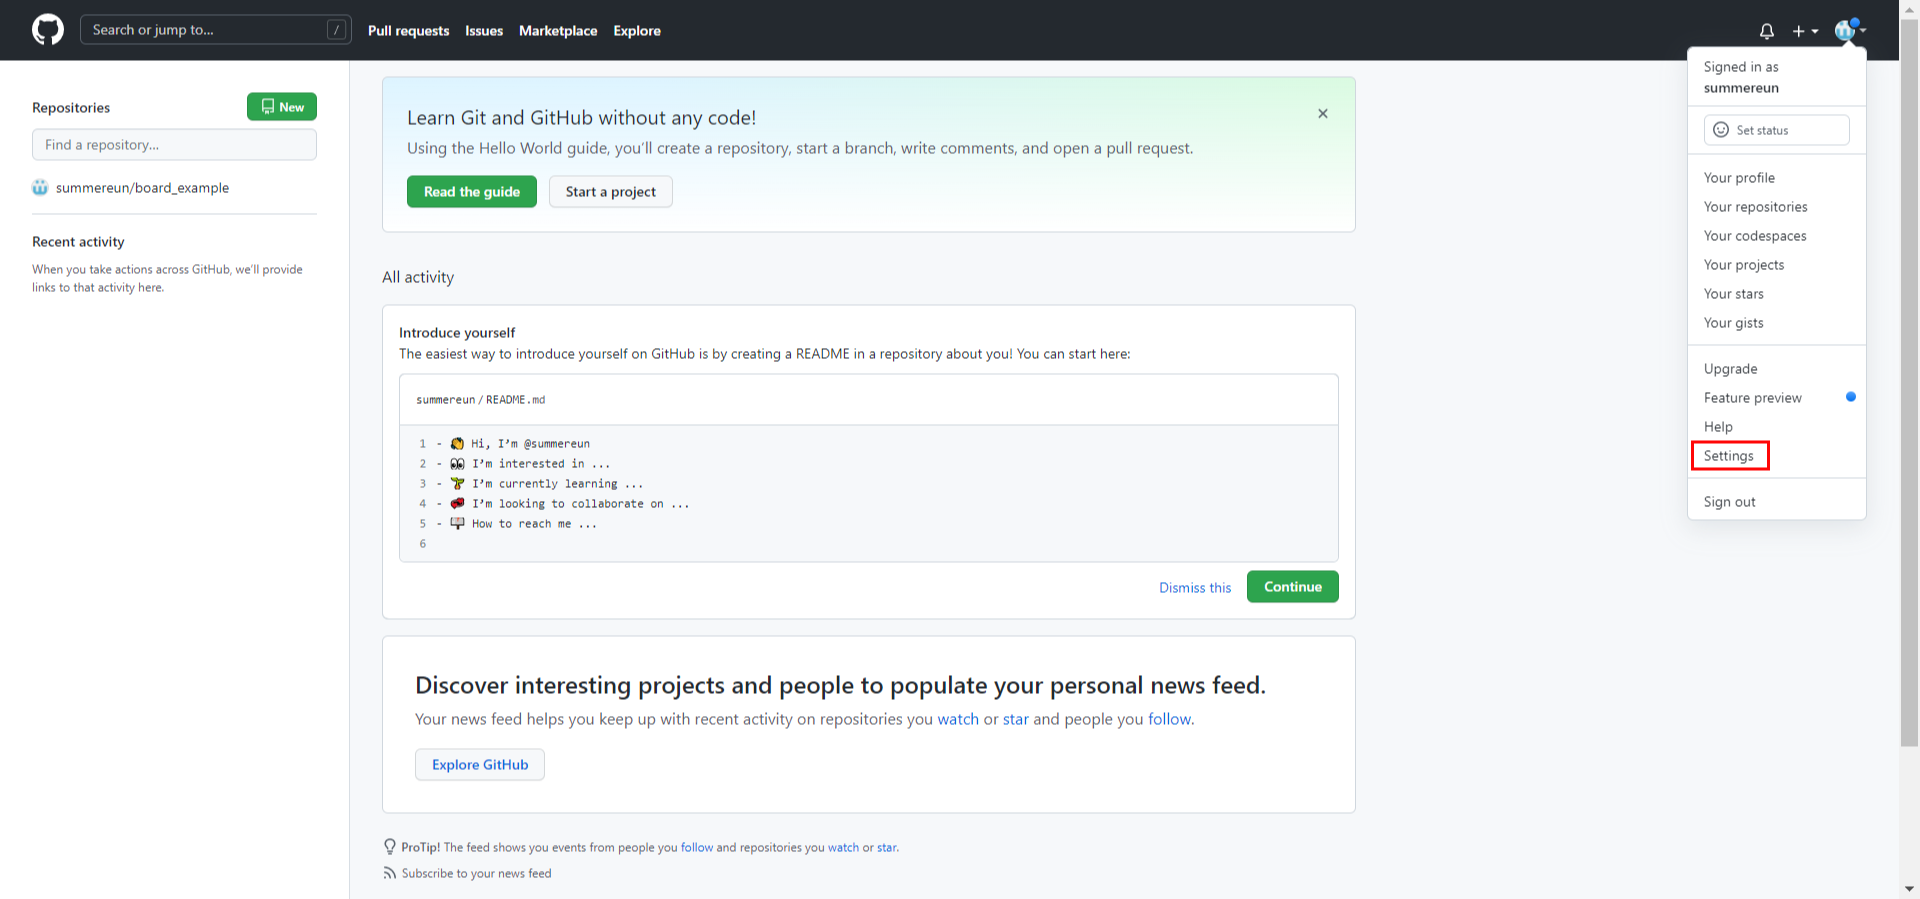Collapse the user avatar menu

(x=1850, y=30)
